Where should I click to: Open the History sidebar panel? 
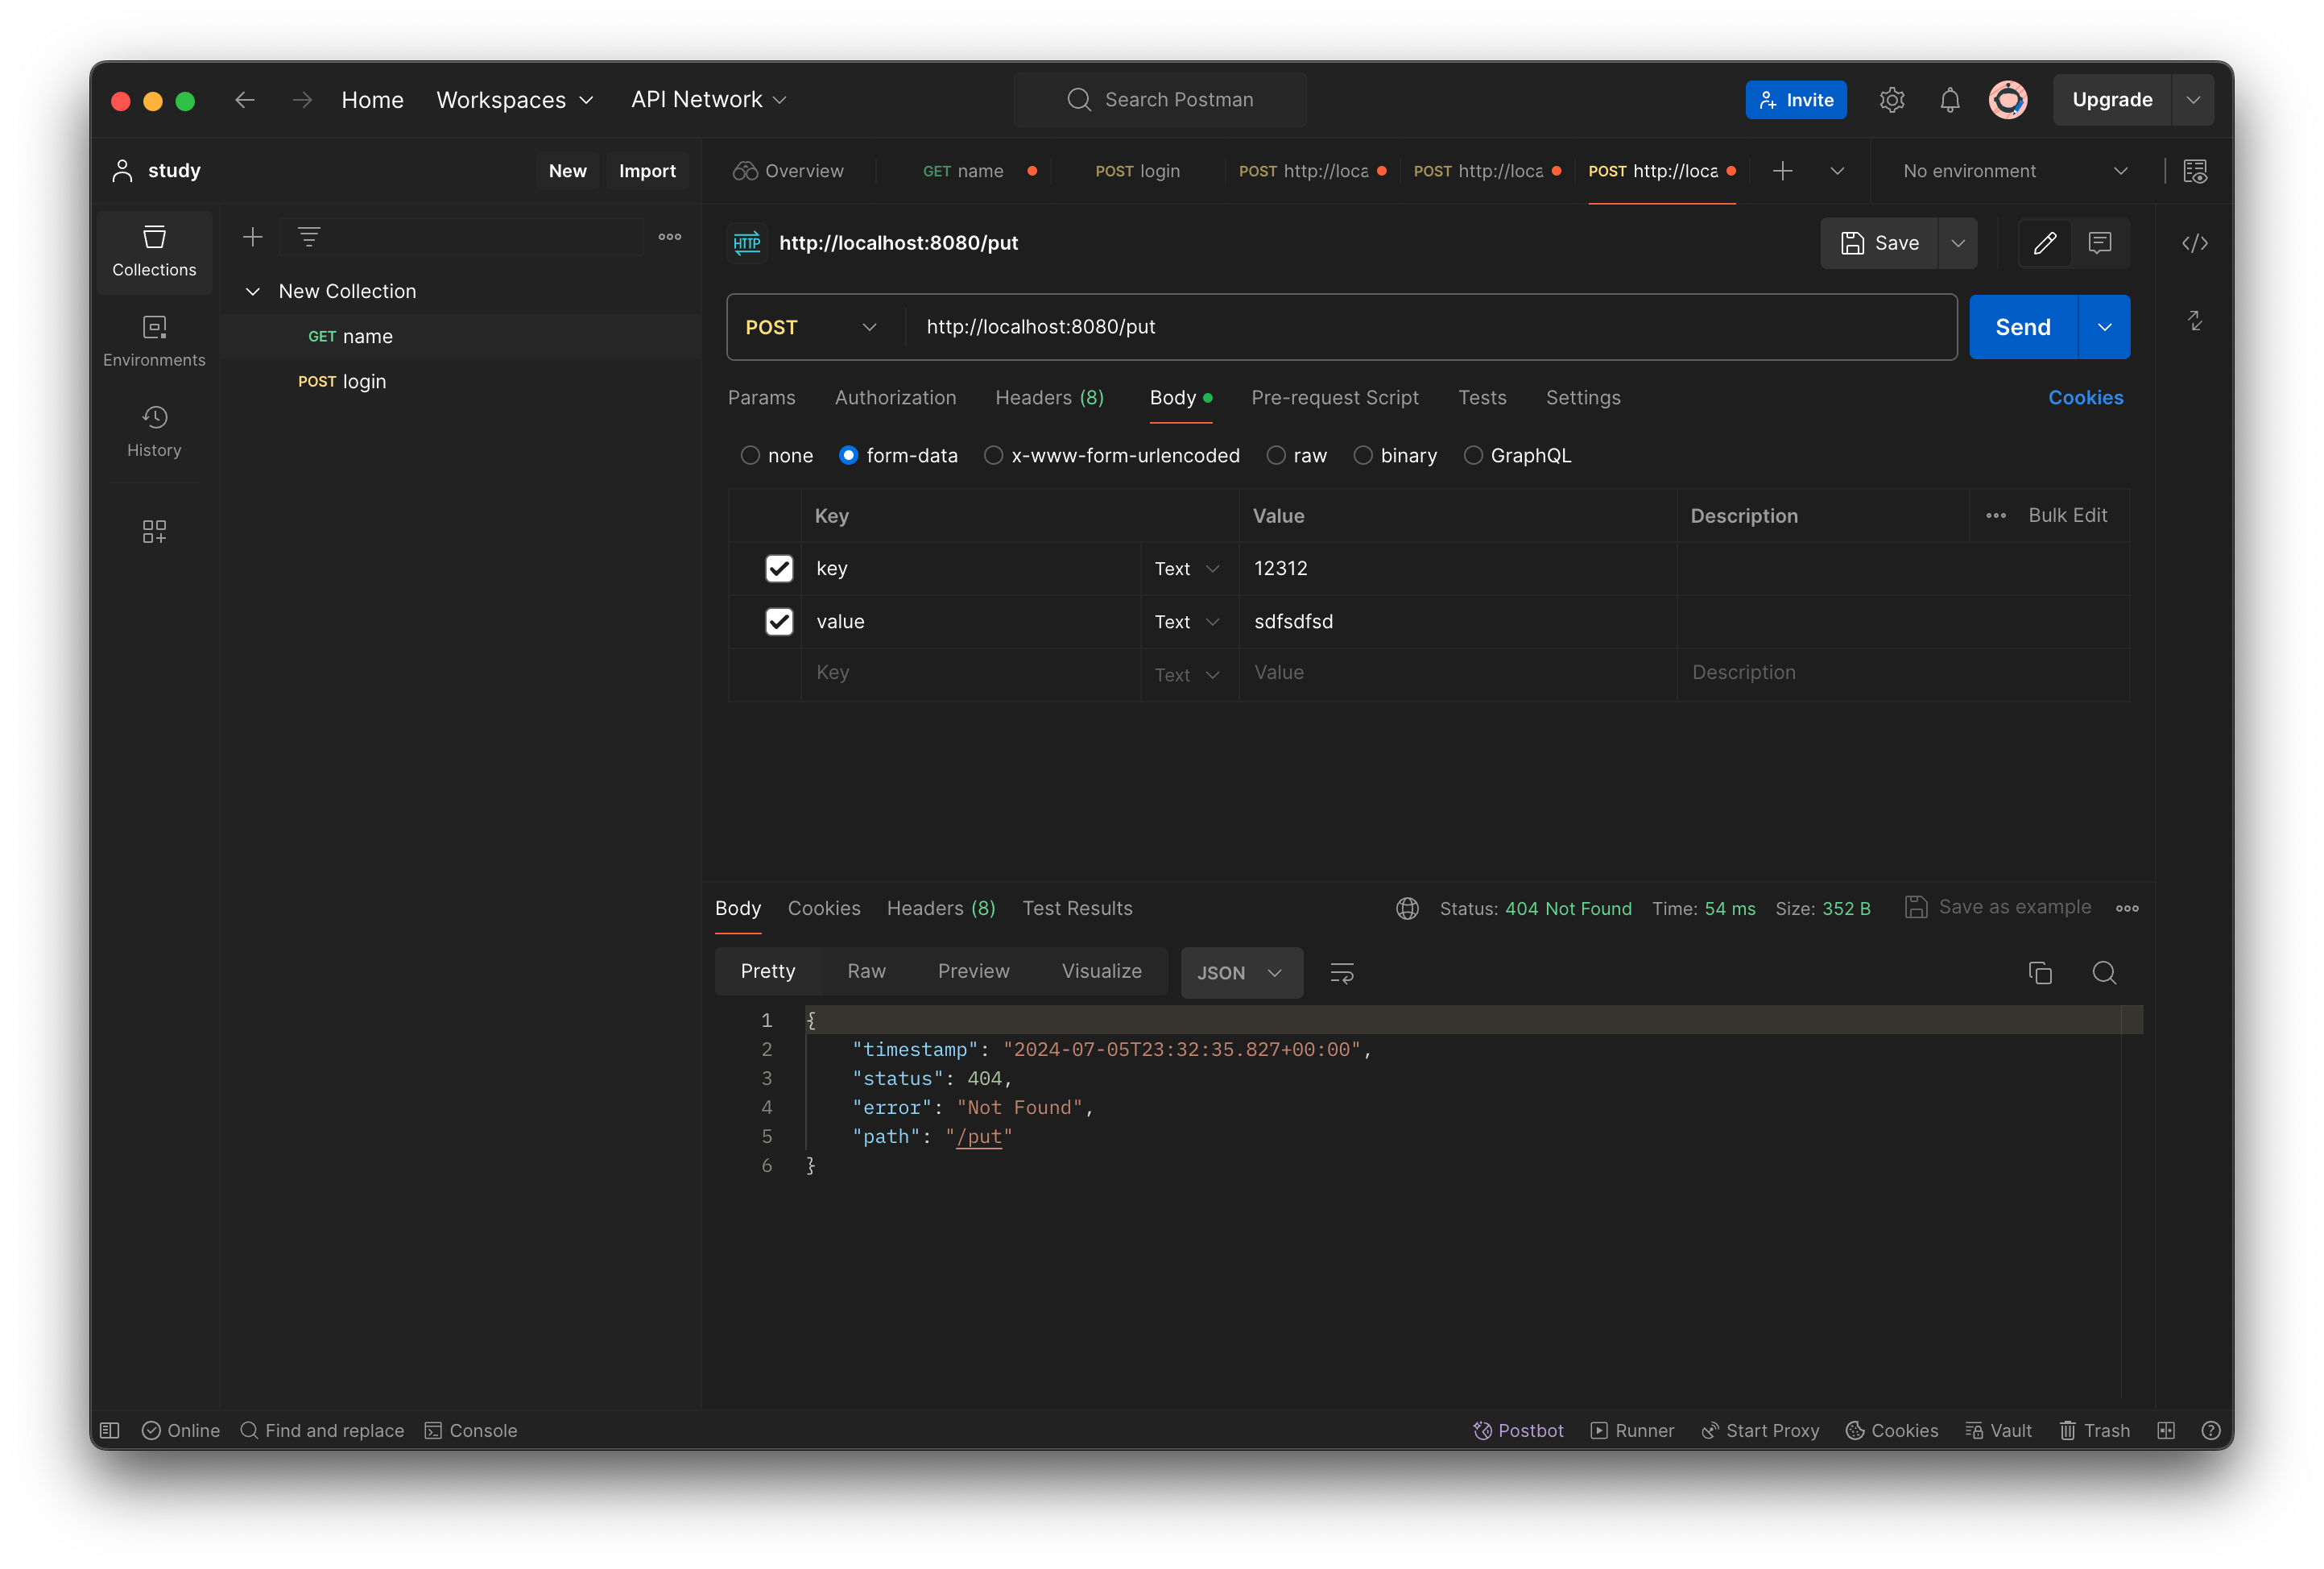[x=154, y=431]
